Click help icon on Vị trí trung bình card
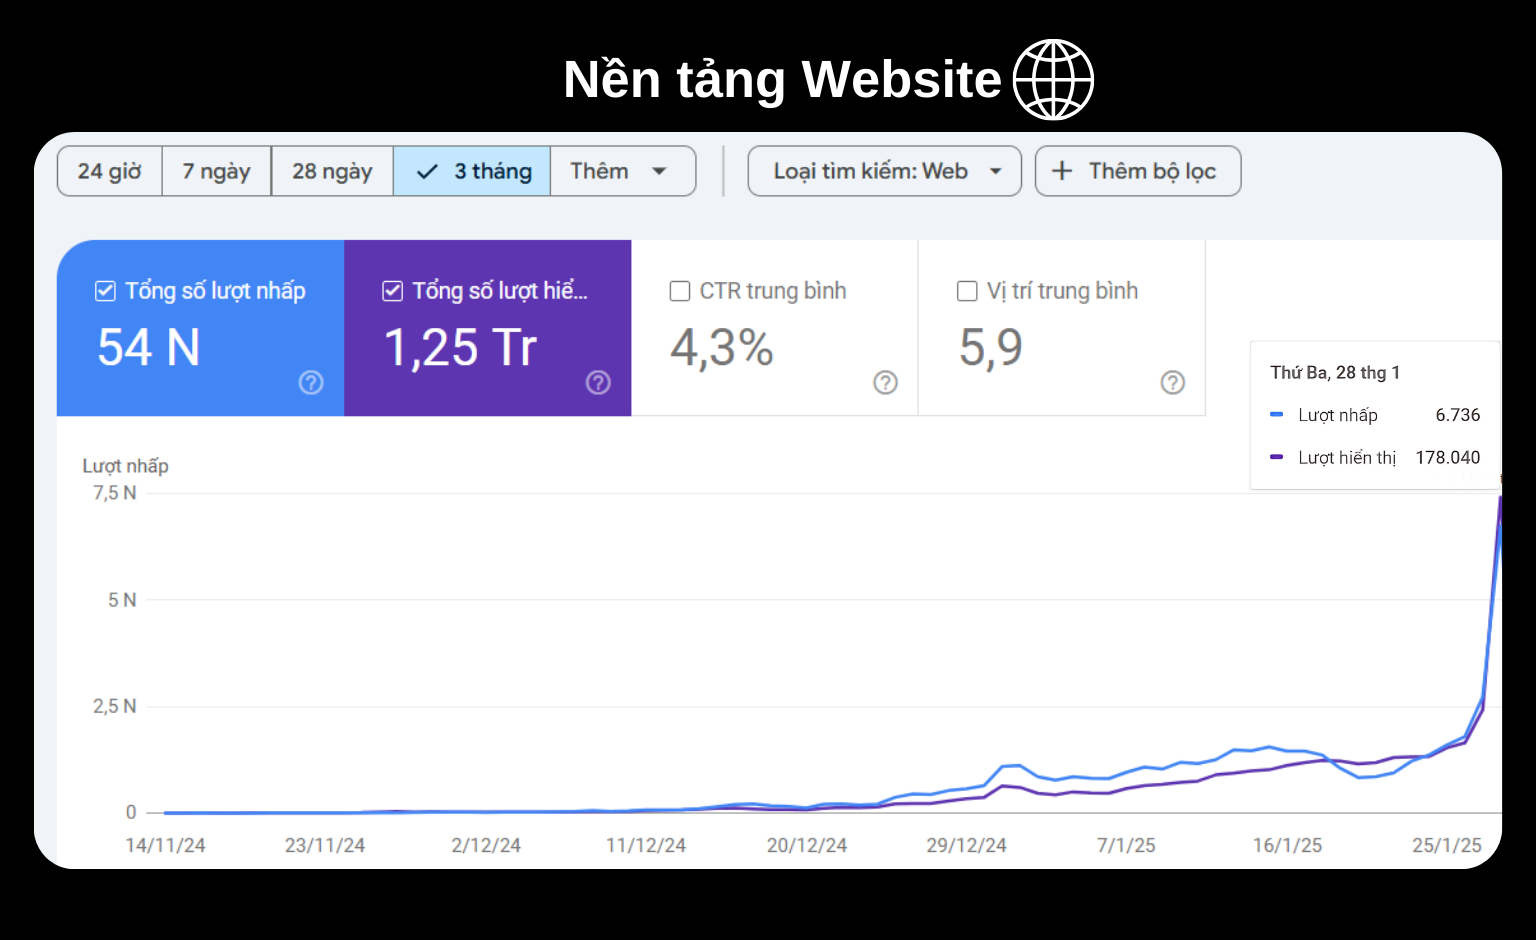 tap(1172, 382)
